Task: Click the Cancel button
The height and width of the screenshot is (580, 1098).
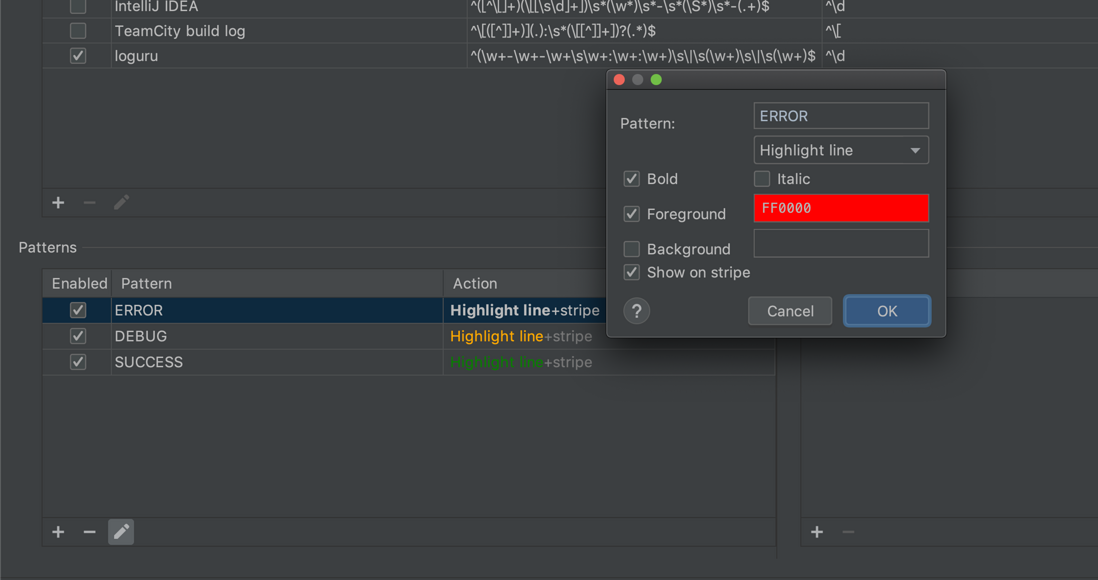Action: [790, 311]
